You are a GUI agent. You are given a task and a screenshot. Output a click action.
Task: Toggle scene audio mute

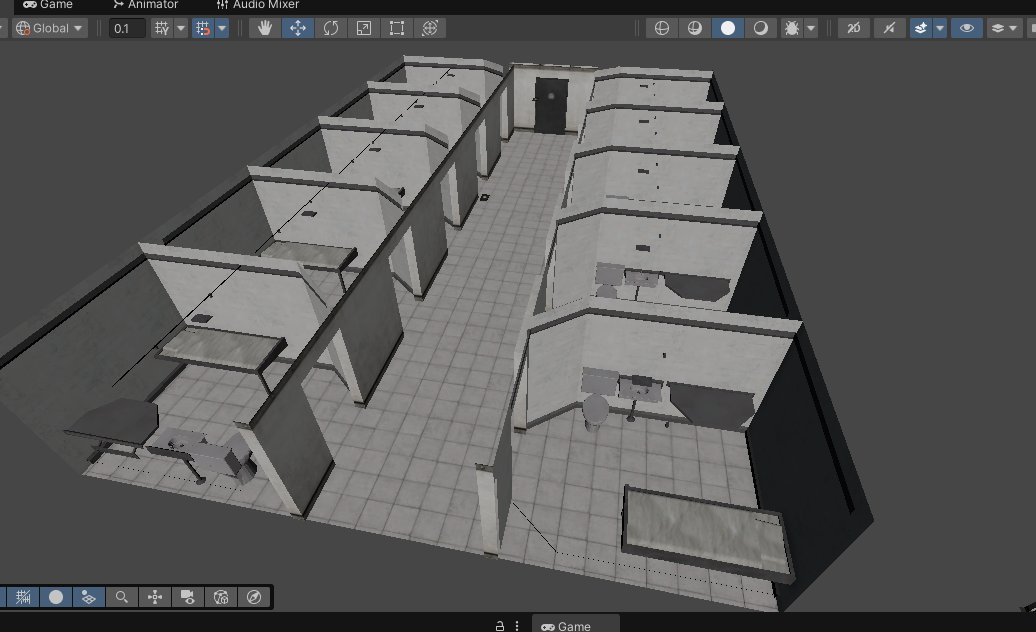[x=888, y=27]
